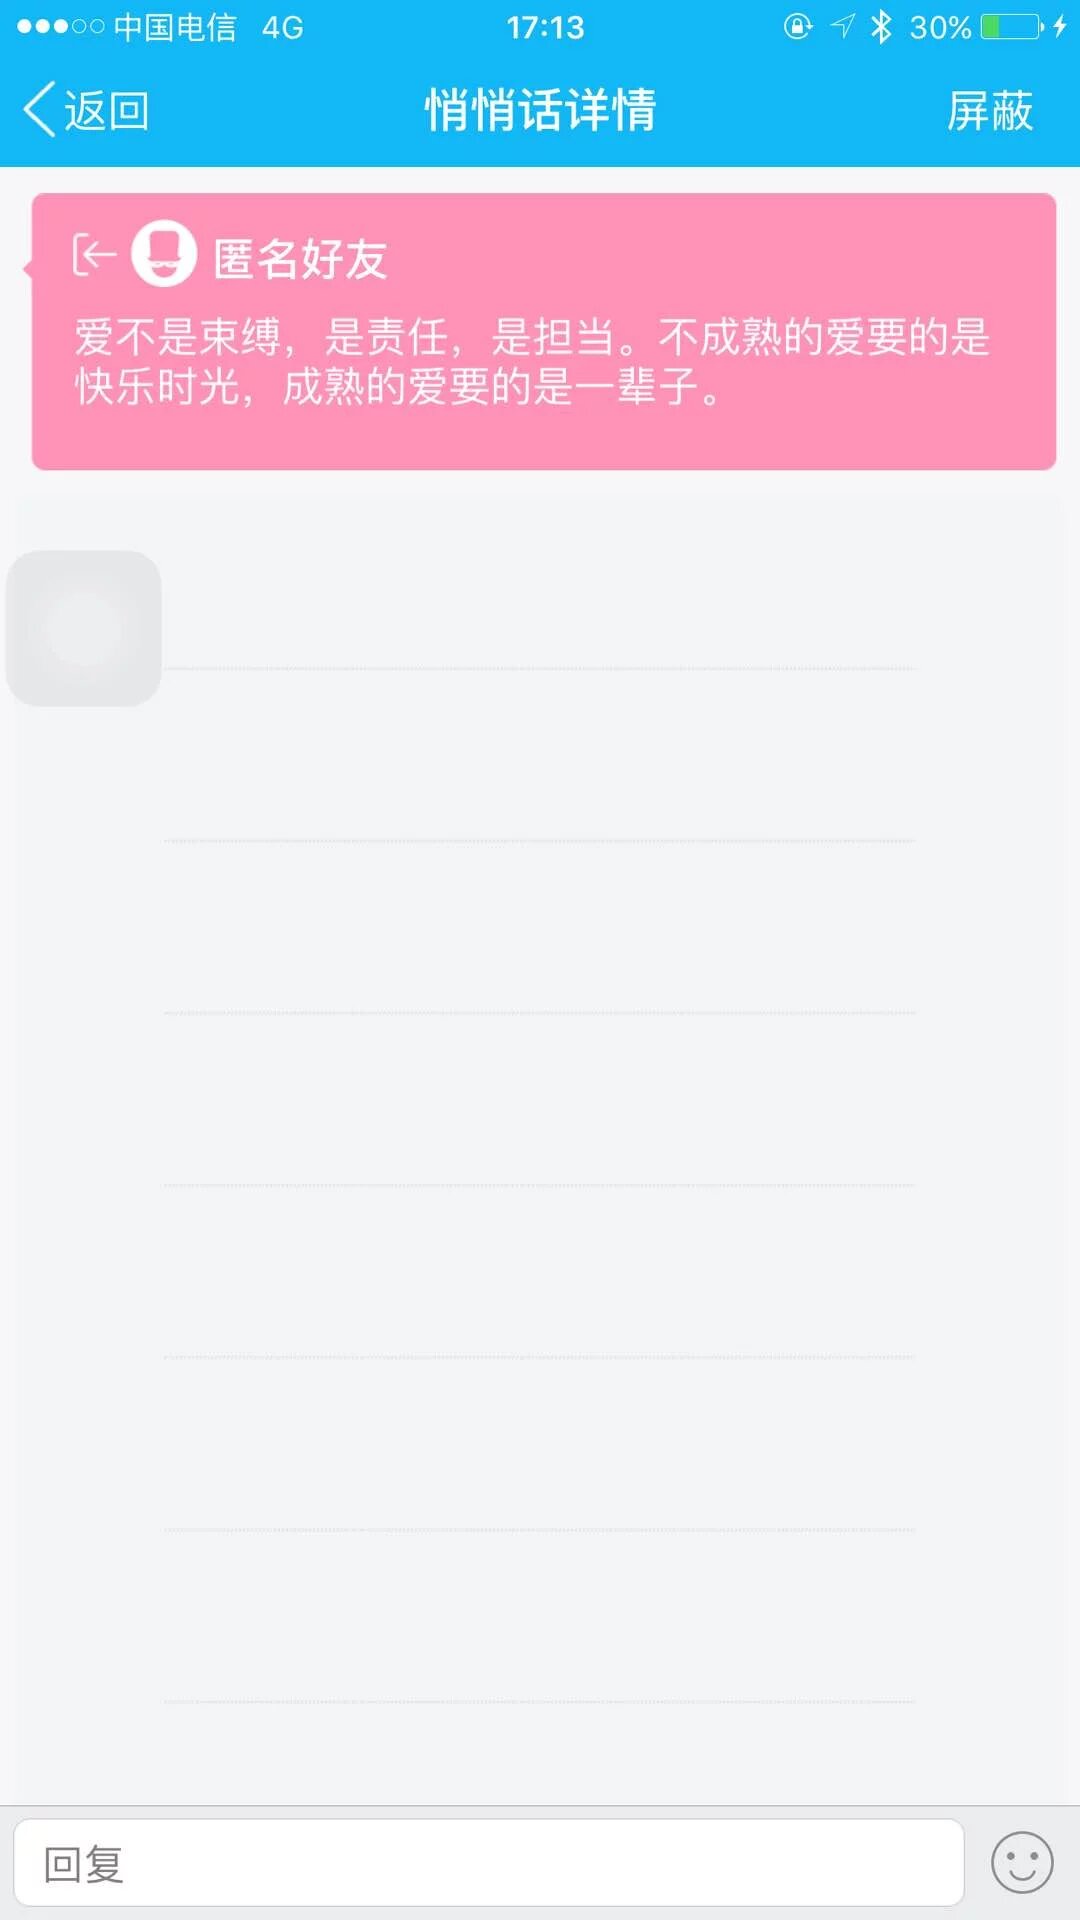
Task: Tap the pink whisper message text
Action: tap(532, 362)
